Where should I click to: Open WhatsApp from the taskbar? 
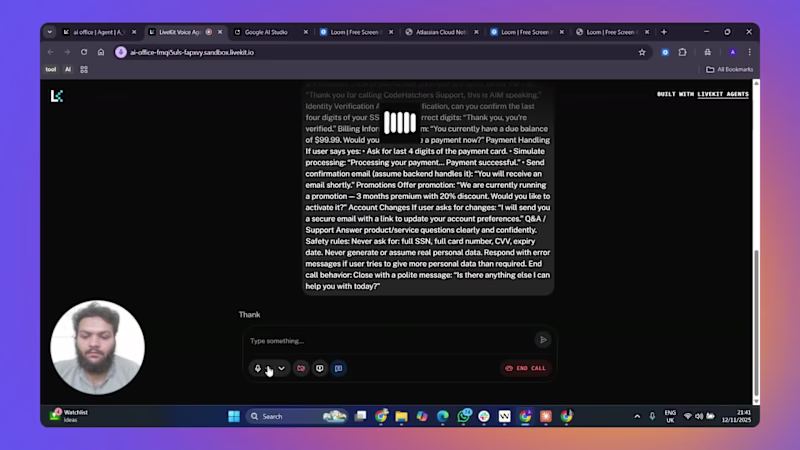pyautogui.click(x=464, y=416)
